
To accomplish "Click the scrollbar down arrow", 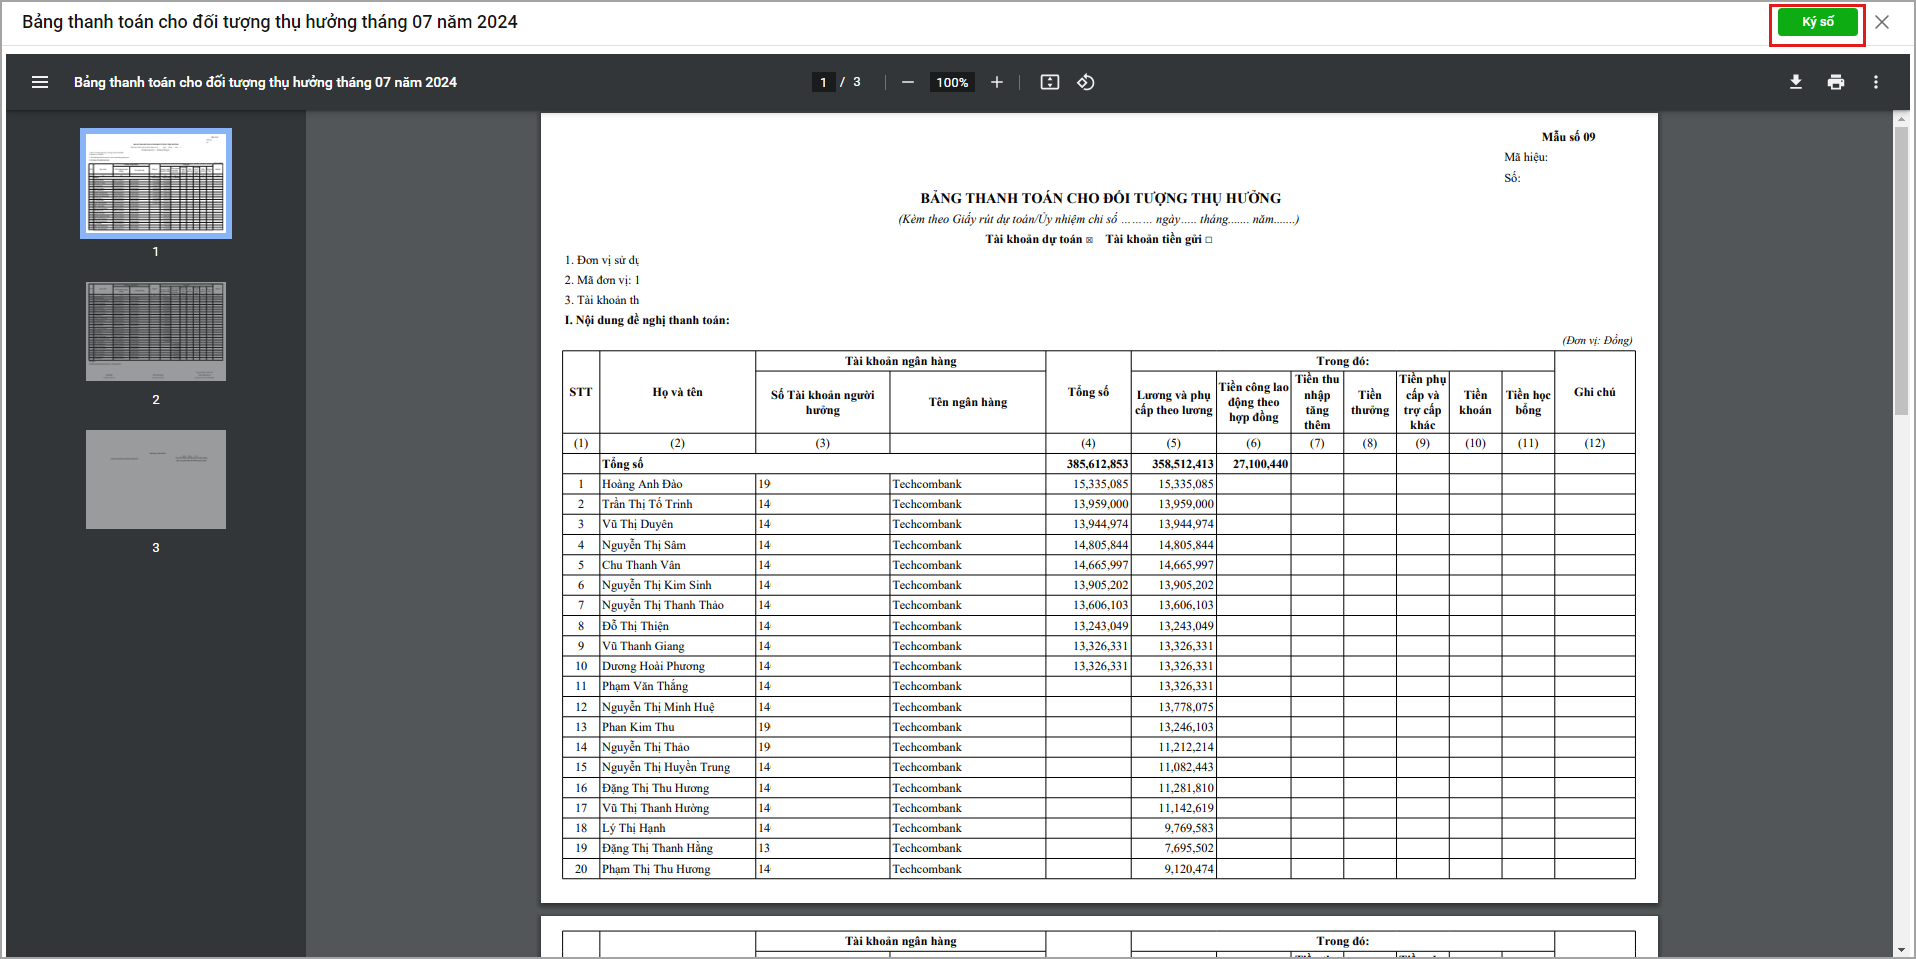I will pos(1901,949).
